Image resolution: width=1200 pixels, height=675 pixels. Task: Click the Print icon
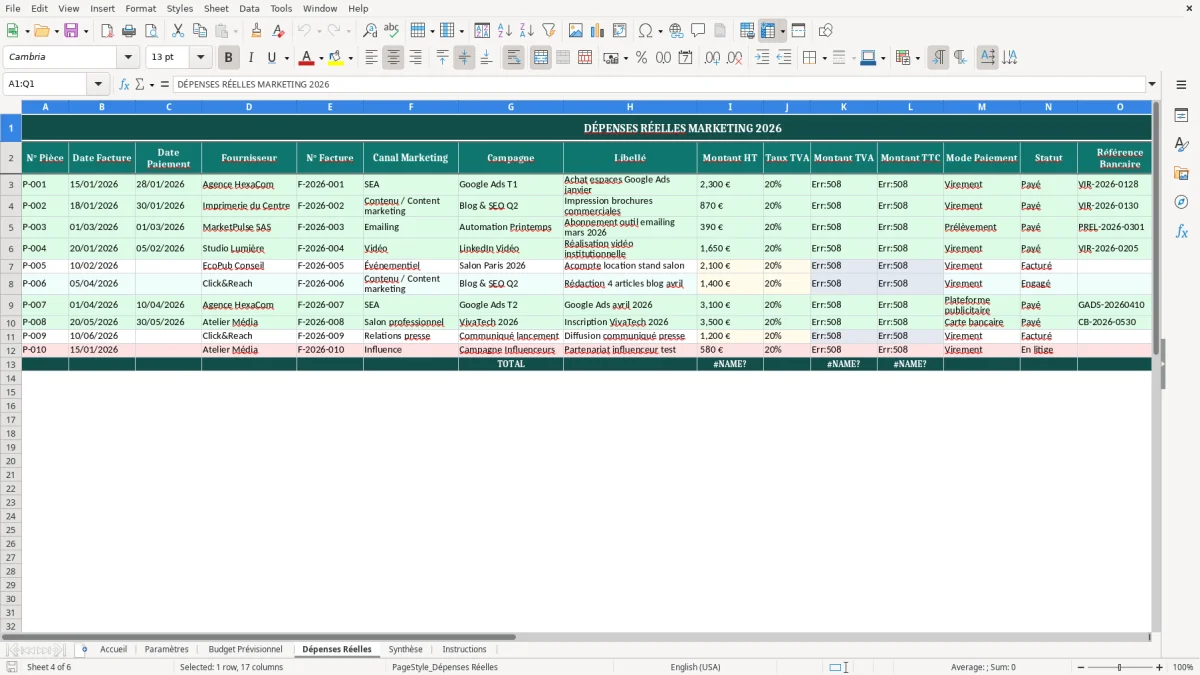click(129, 31)
